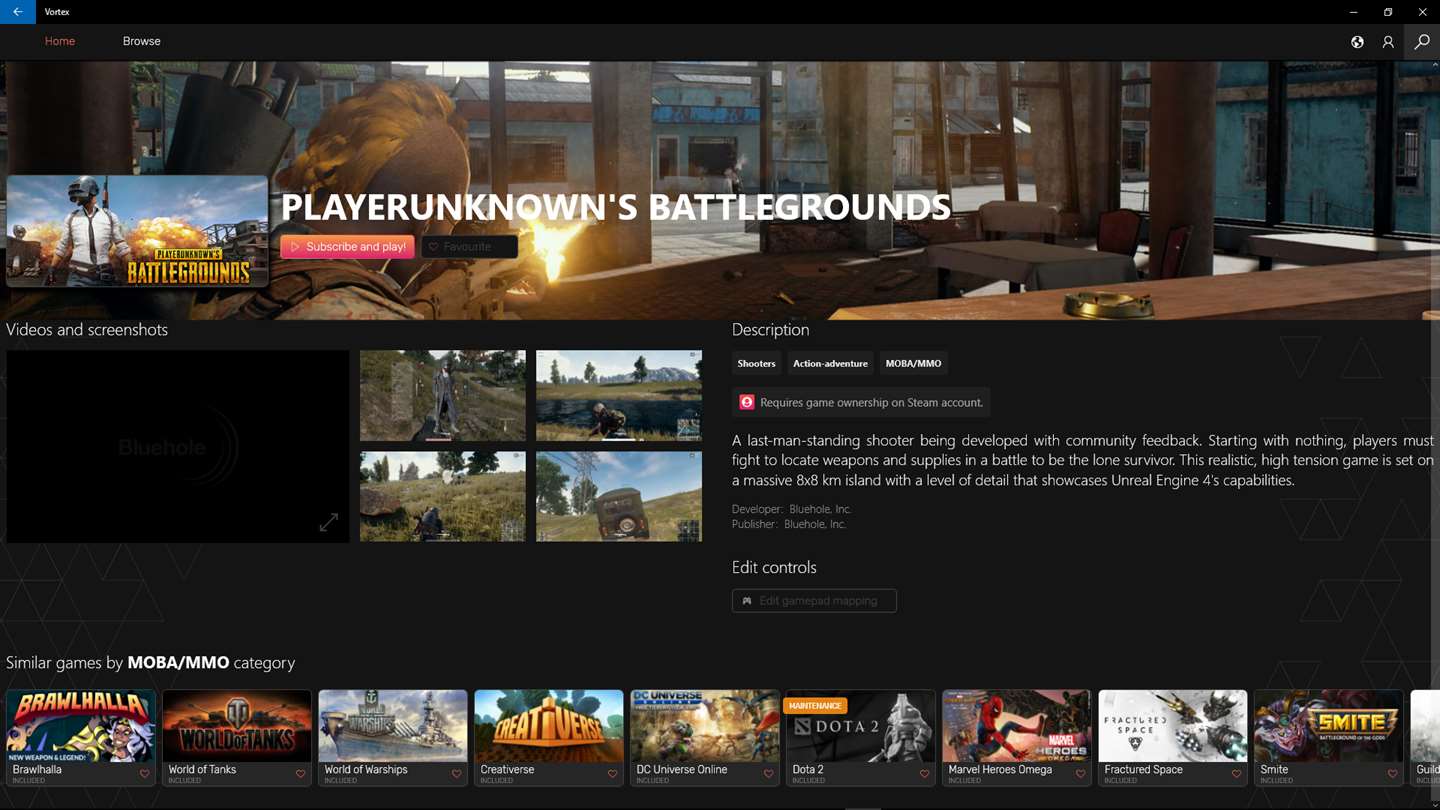Open the user account icon
Image resolution: width=1440 pixels, height=810 pixels.
(x=1388, y=42)
